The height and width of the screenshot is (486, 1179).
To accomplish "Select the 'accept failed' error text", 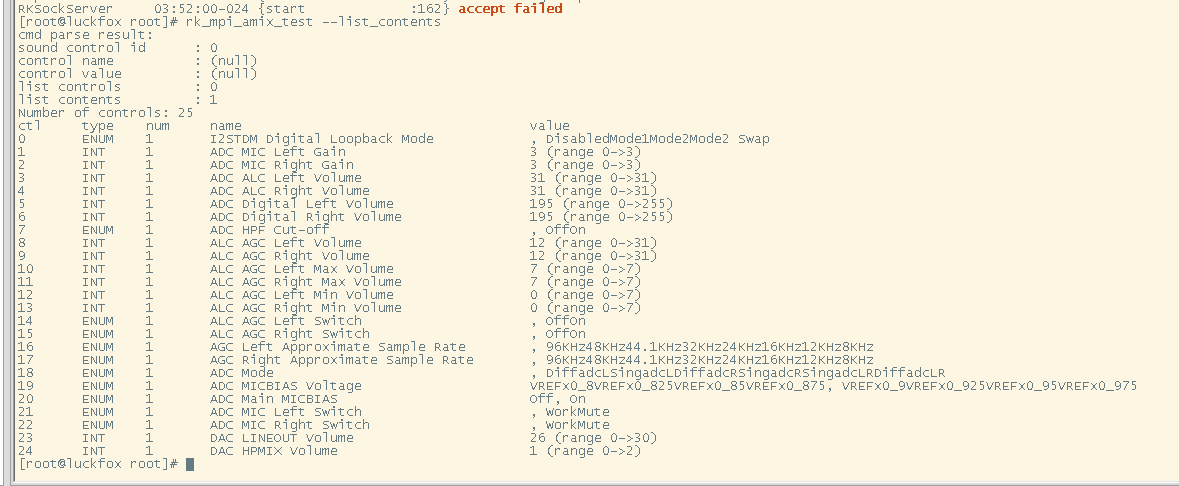I will [x=510, y=9].
